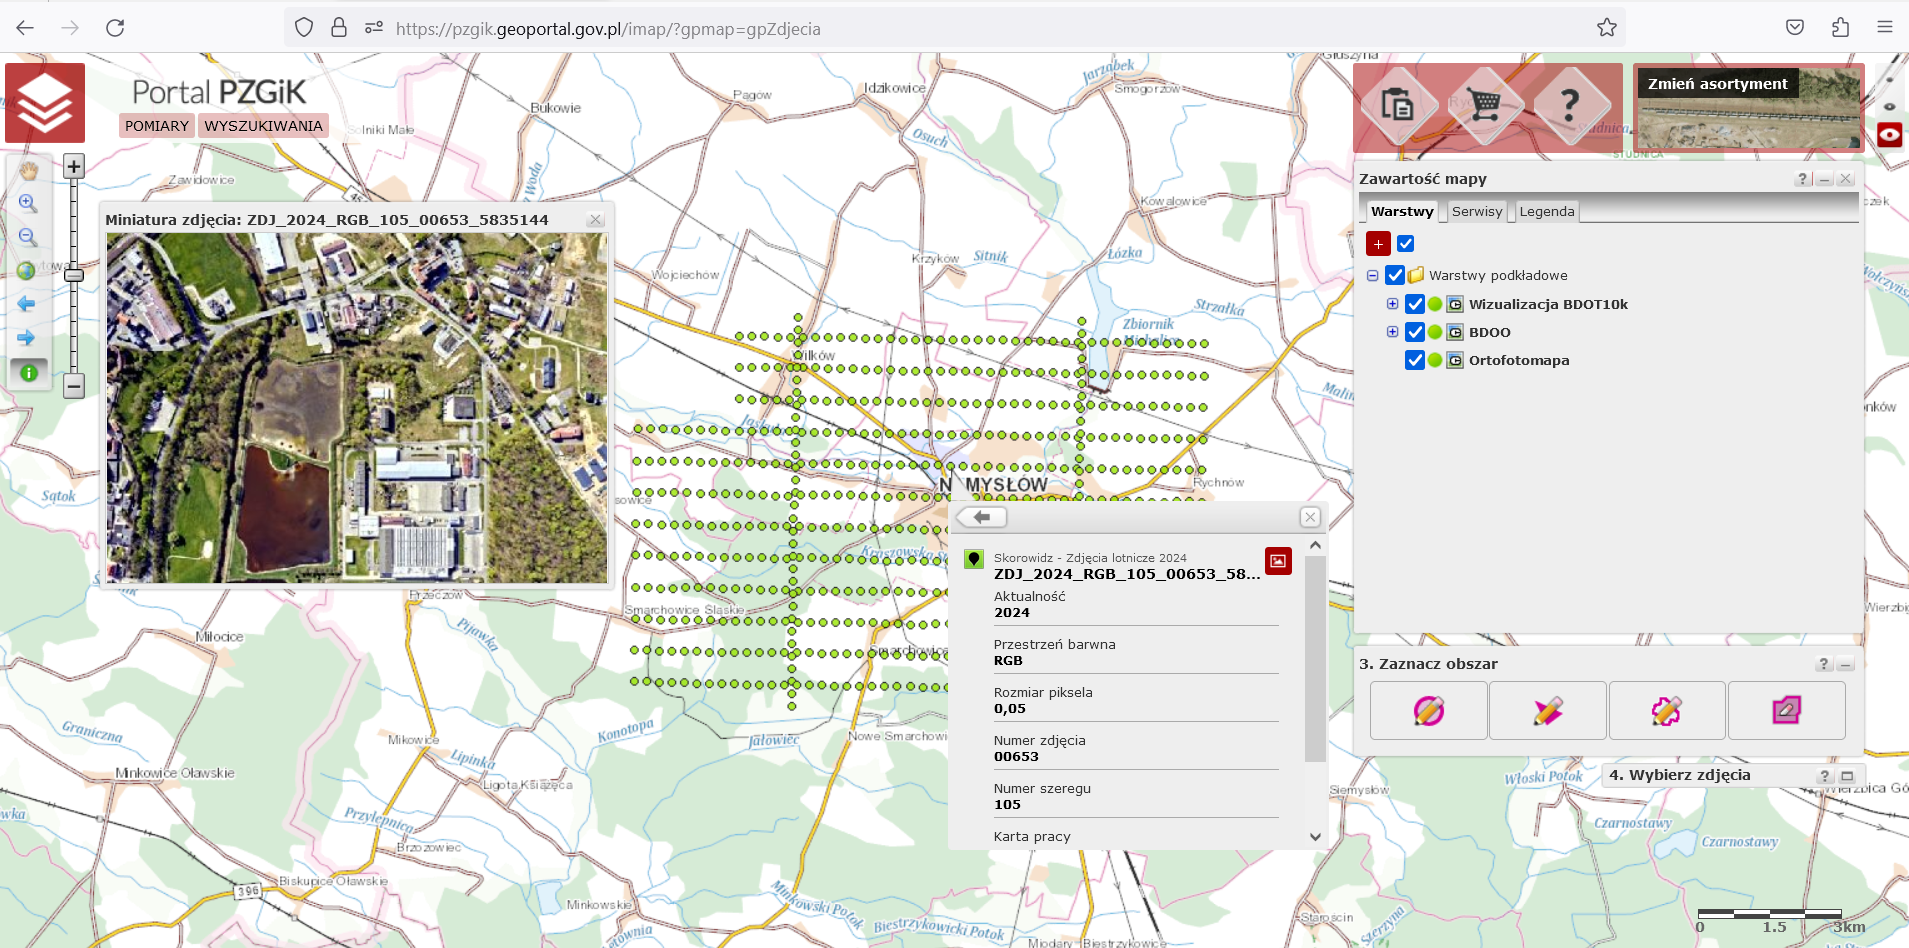Minimize the Zawartość mapy panel
This screenshot has width=1909, height=948.
(1824, 179)
